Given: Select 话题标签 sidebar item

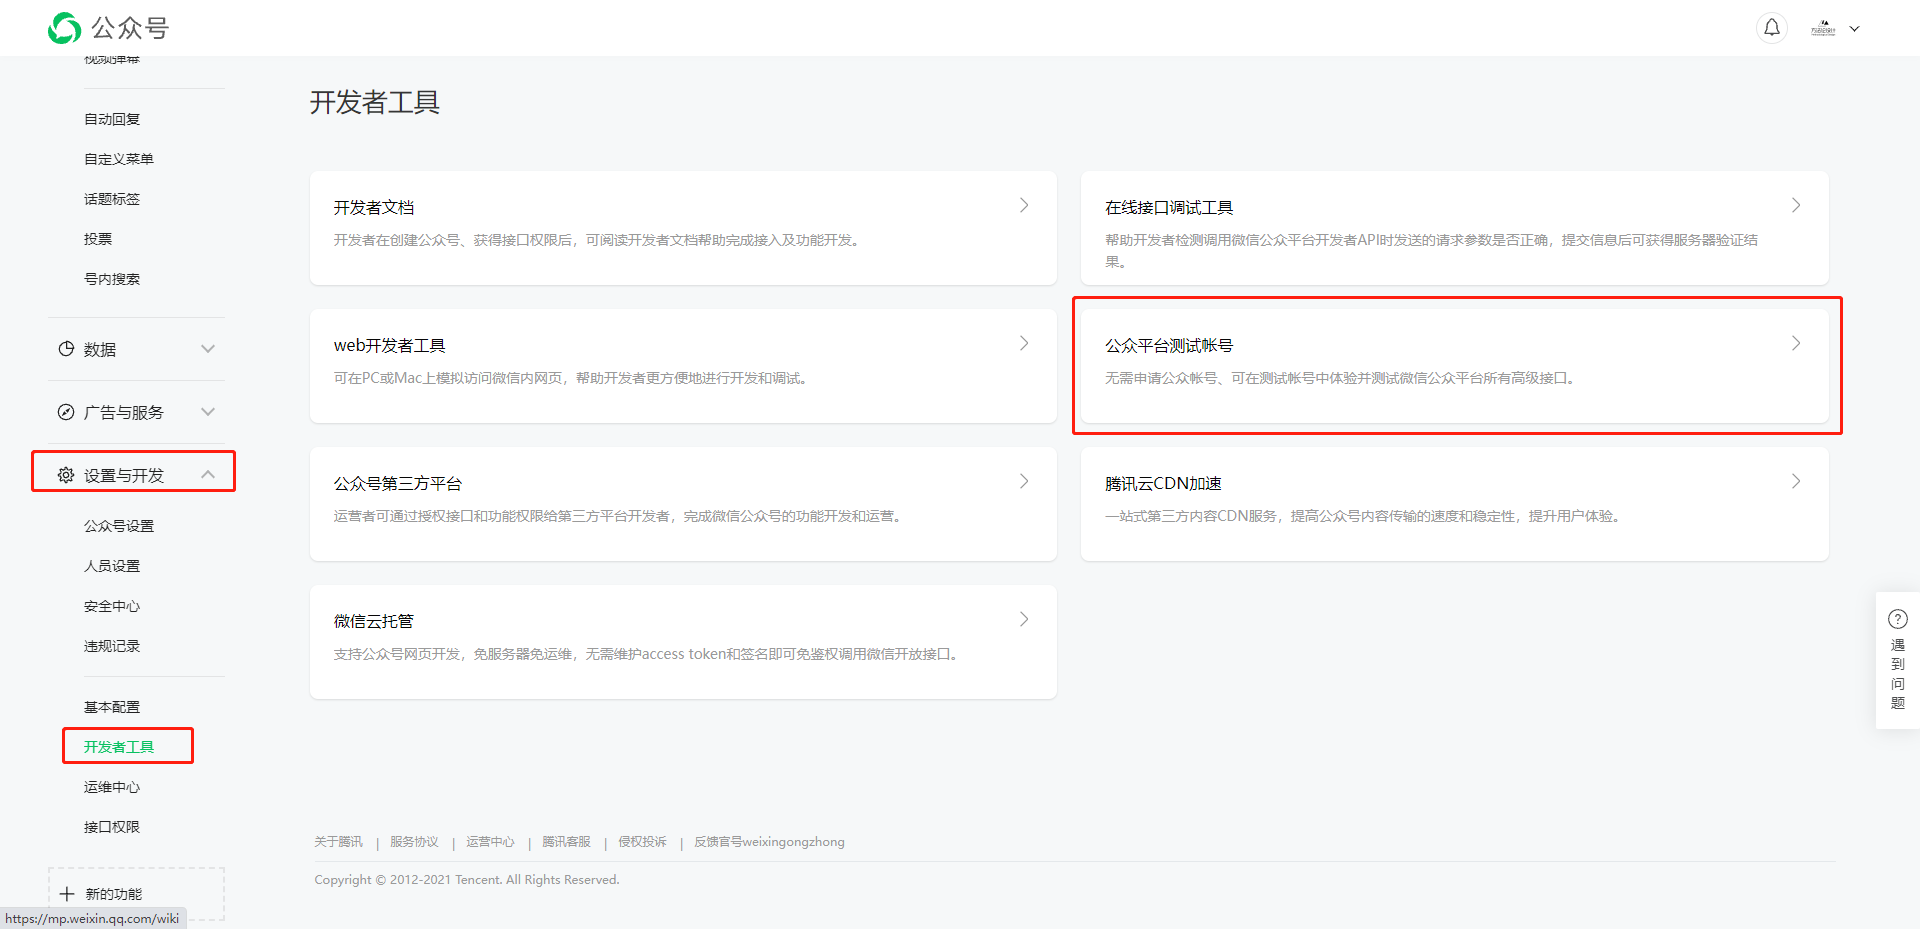Looking at the screenshot, I should pyautogui.click(x=112, y=199).
